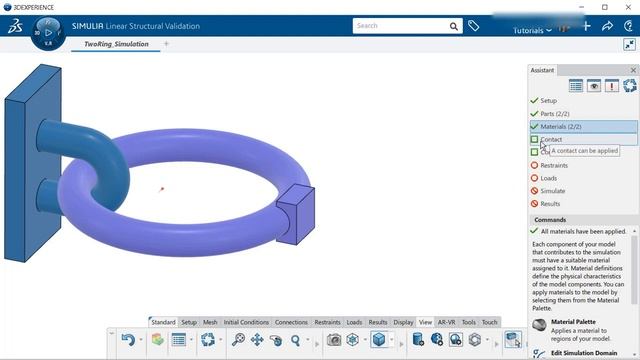Click the Undo arrow icon
Screen dimensions: 640x360
click(128, 340)
